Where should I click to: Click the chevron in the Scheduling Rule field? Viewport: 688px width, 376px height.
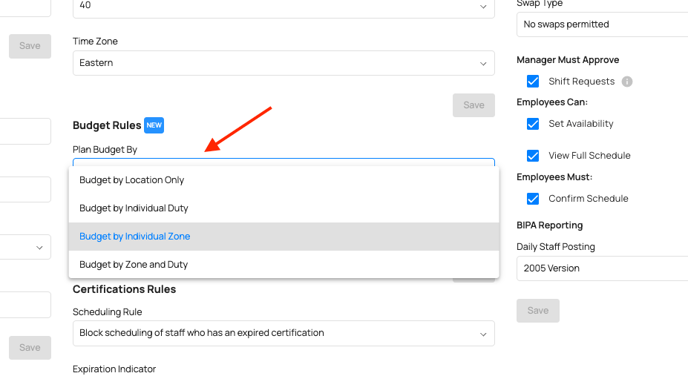tap(483, 334)
